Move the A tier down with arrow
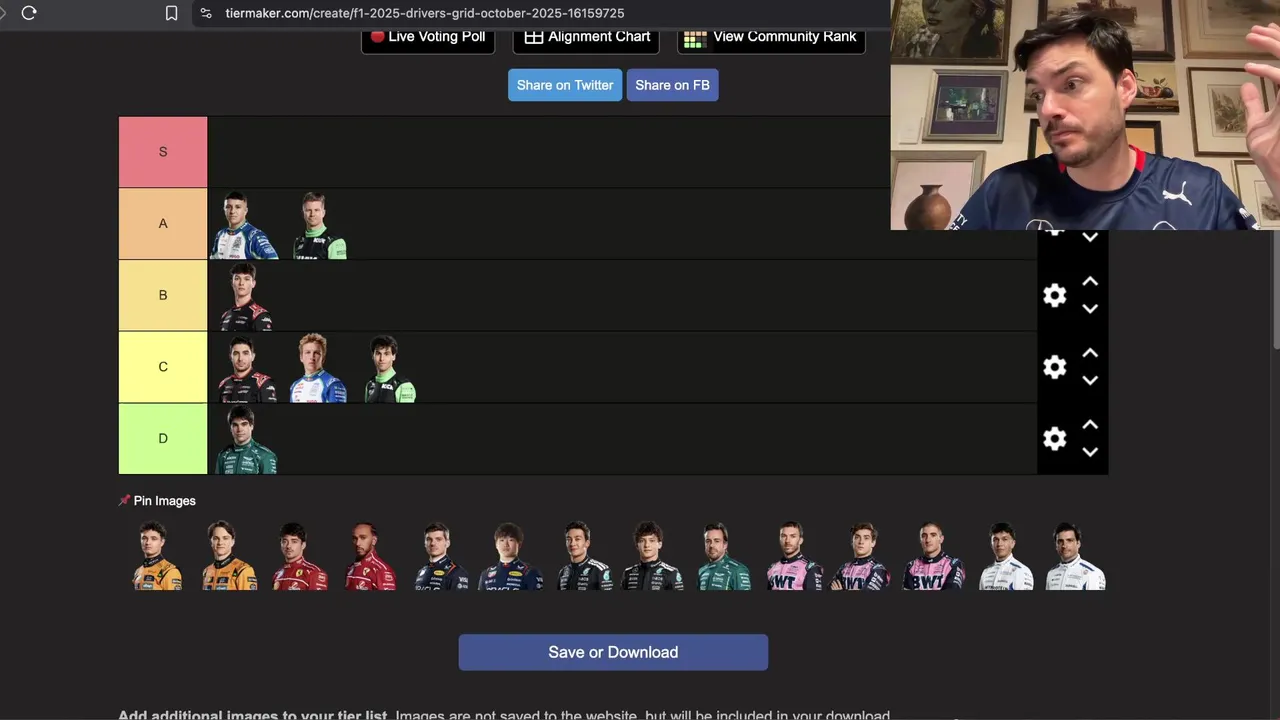The width and height of the screenshot is (1280, 720). pyautogui.click(x=1090, y=238)
